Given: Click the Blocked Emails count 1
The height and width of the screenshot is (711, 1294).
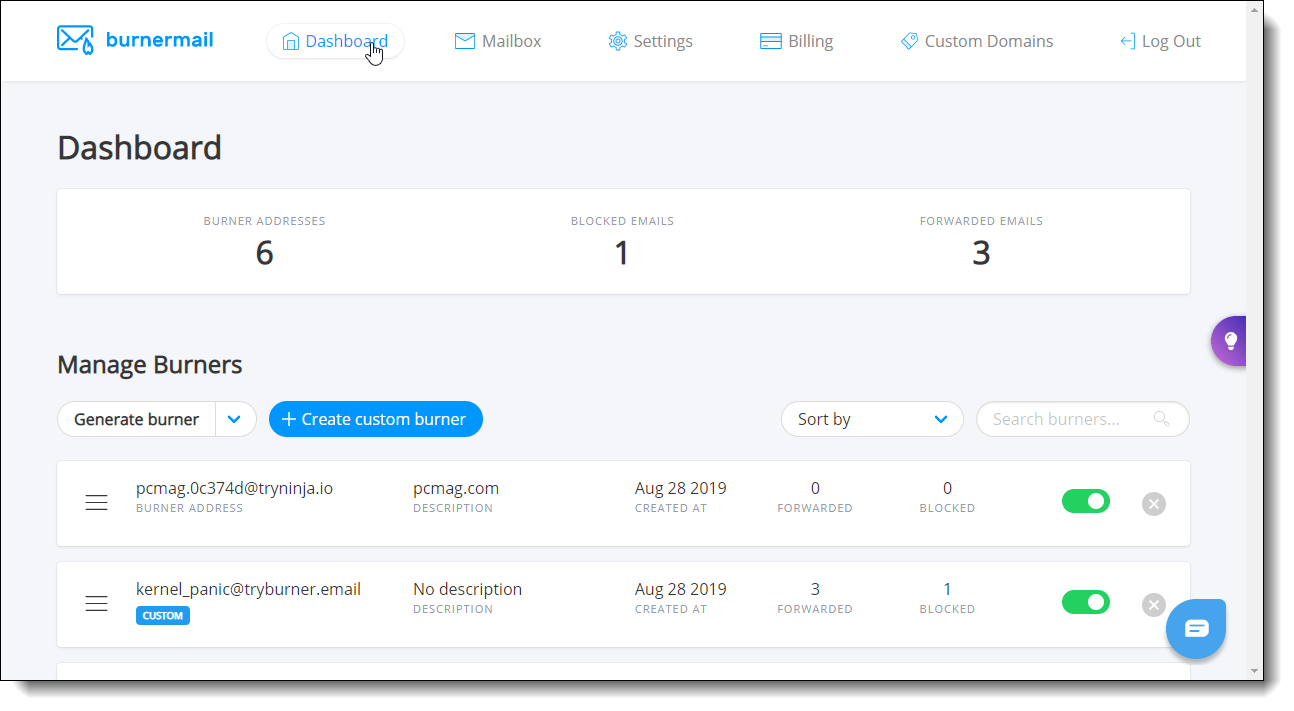Looking at the screenshot, I should 622,253.
